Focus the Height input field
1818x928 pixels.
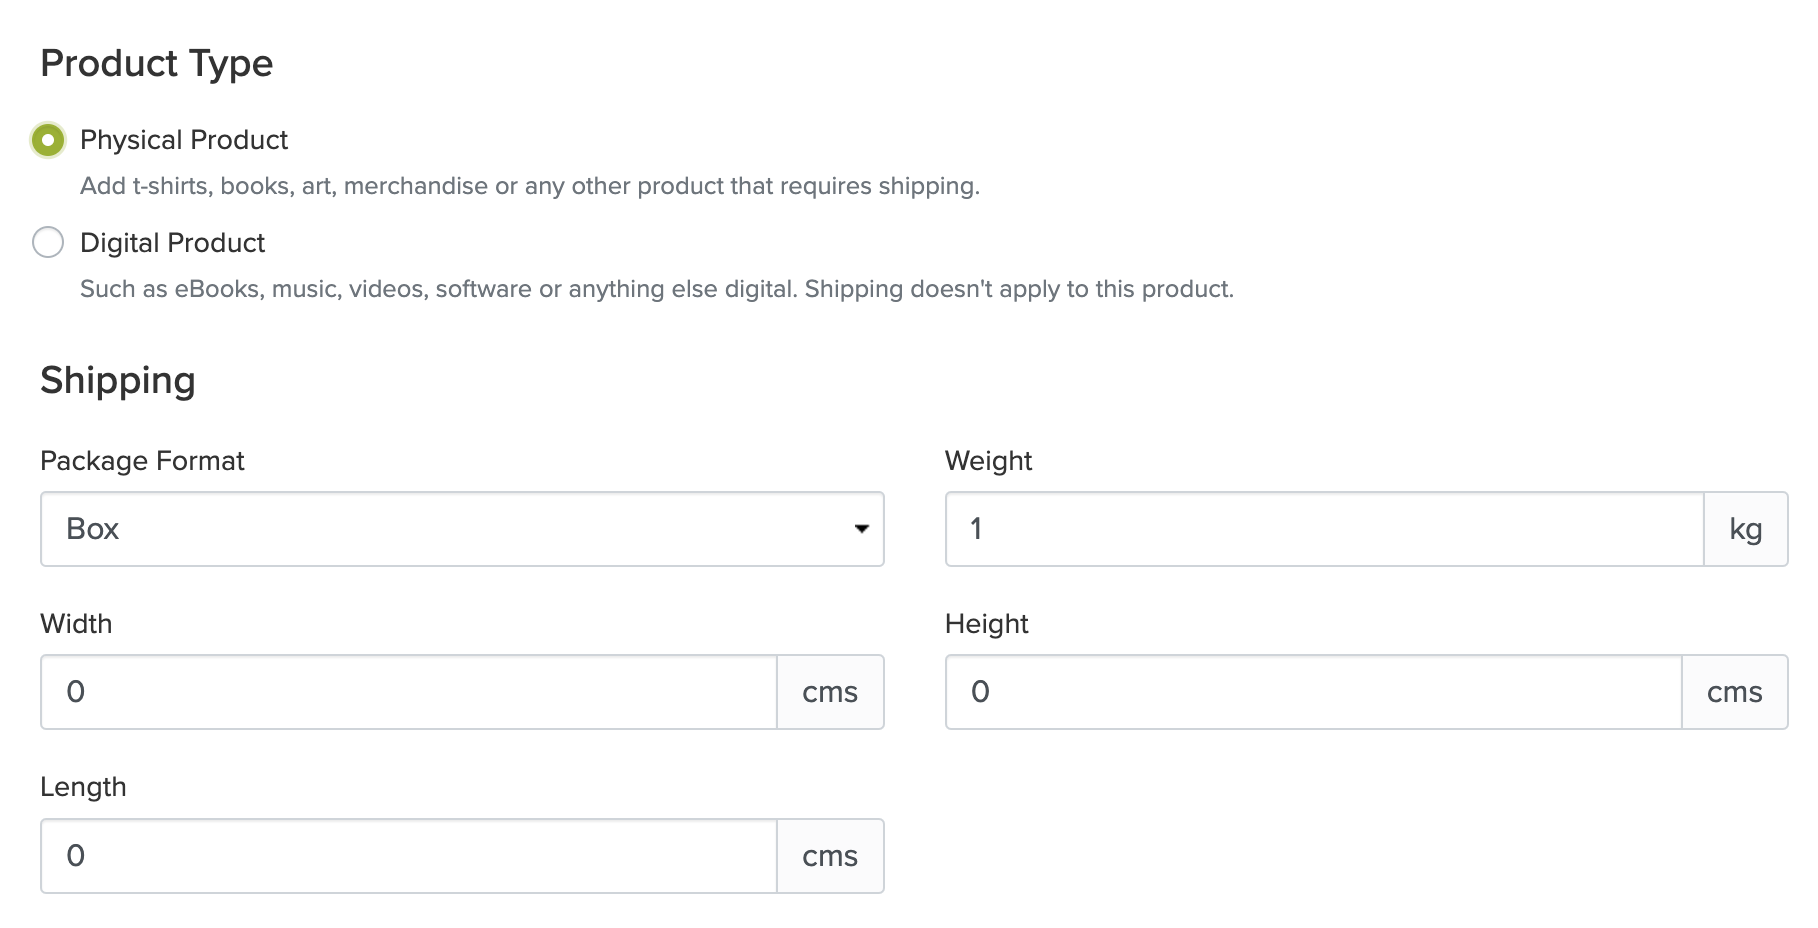pos(1313,692)
